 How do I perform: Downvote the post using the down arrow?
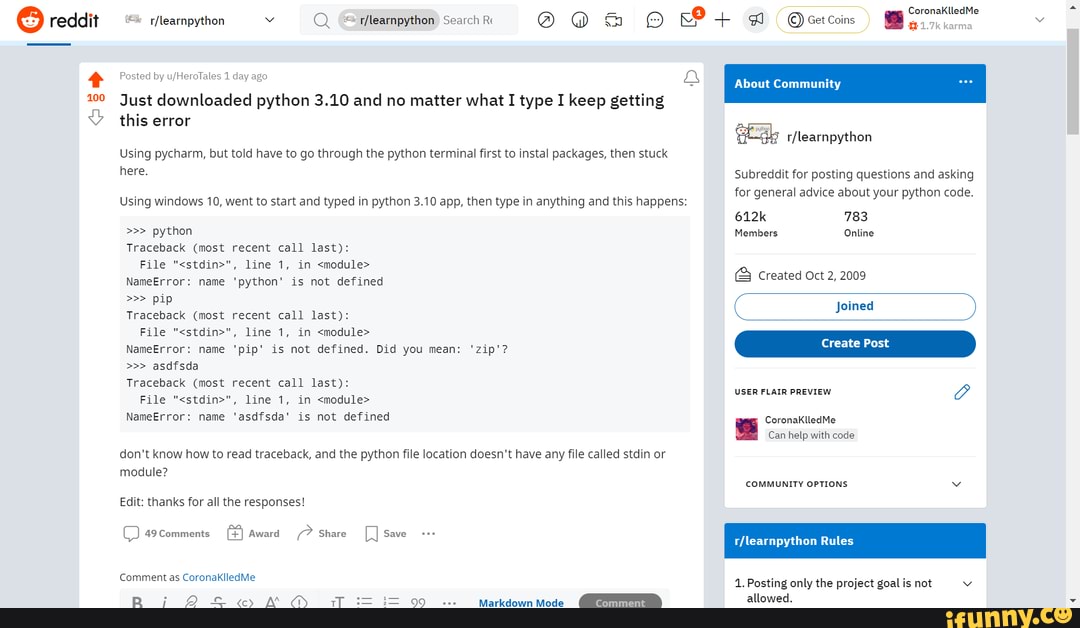(x=96, y=117)
